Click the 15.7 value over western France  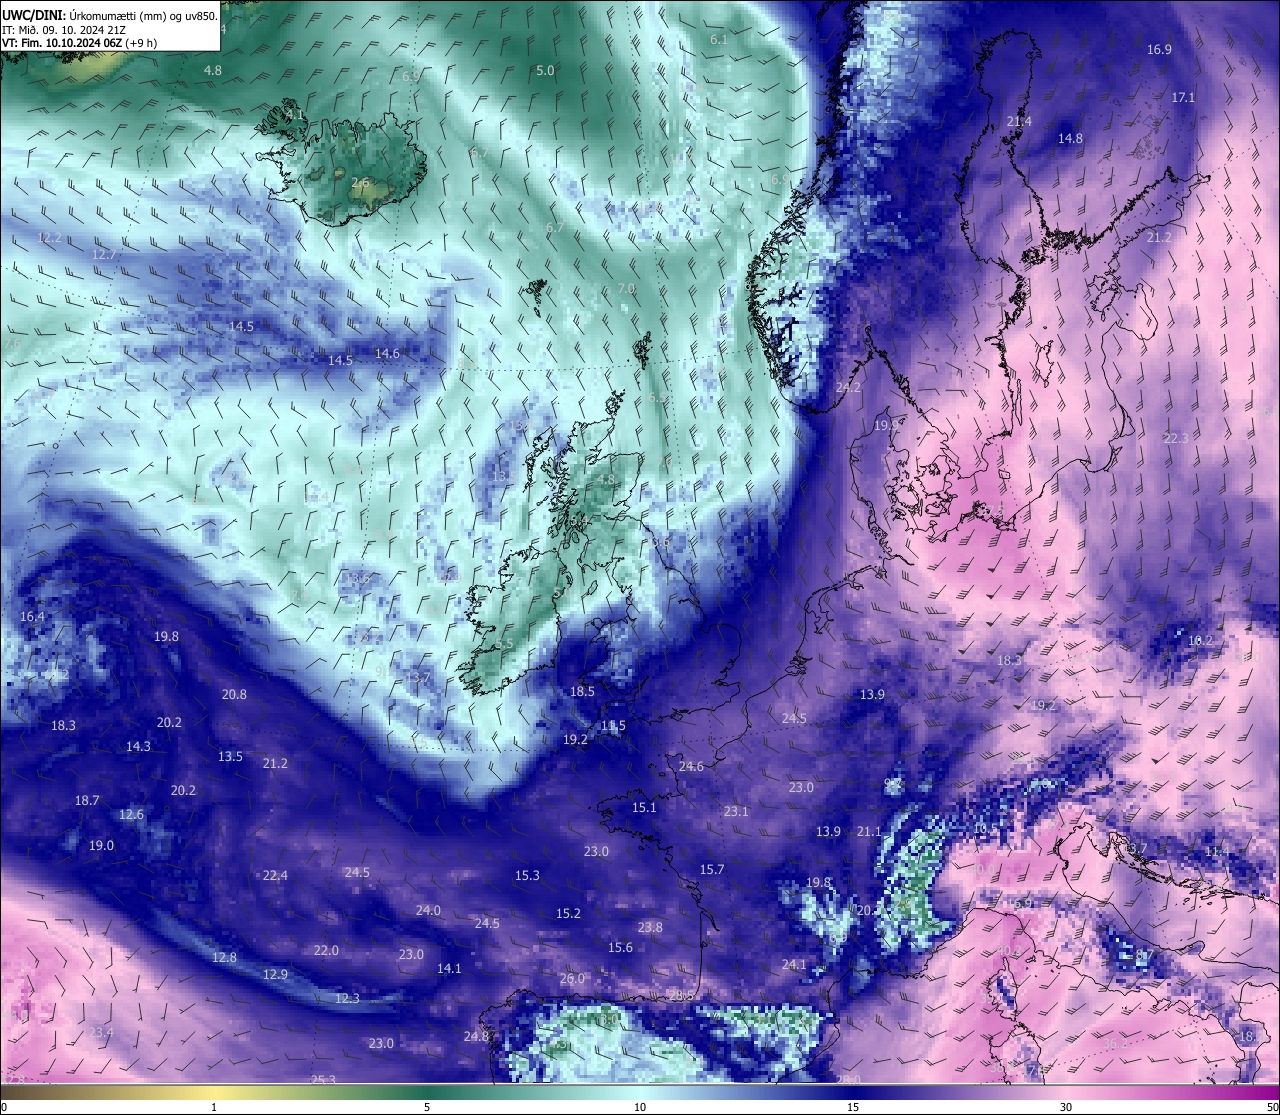click(711, 869)
